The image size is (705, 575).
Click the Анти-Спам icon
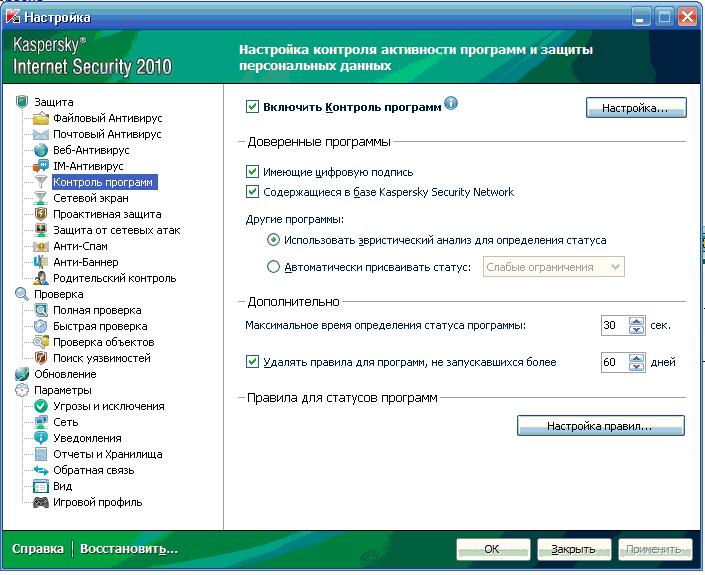(40, 246)
